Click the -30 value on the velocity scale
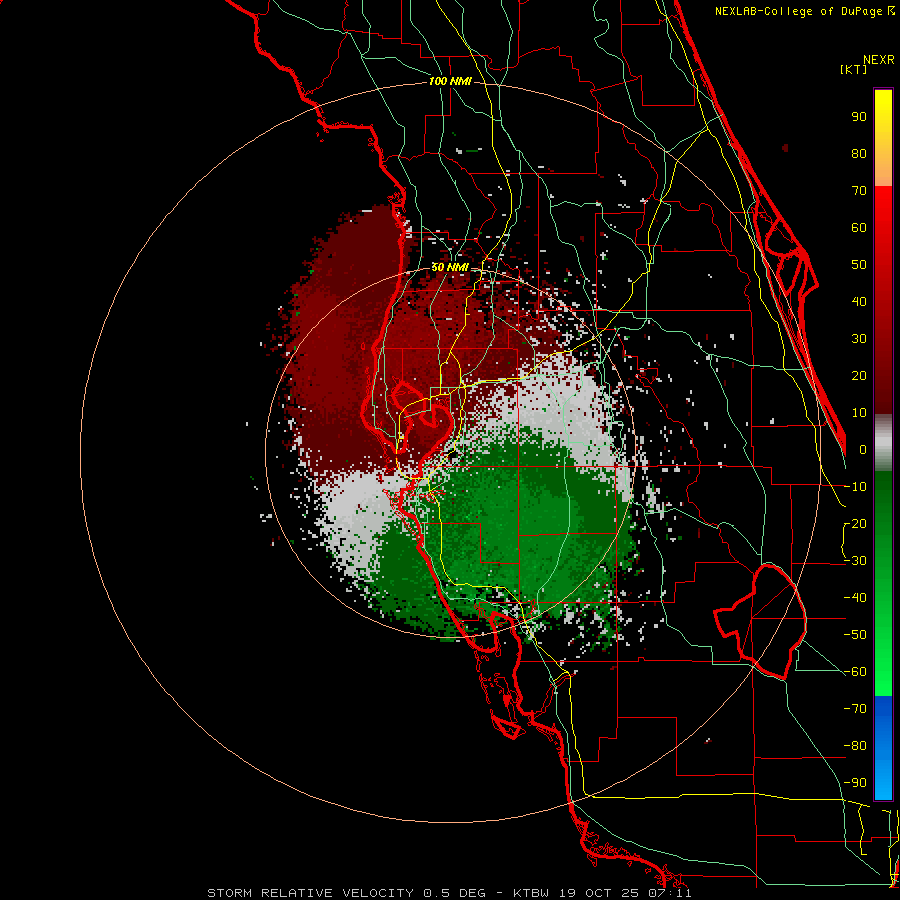The image size is (900, 900). (x=855, y=561)
